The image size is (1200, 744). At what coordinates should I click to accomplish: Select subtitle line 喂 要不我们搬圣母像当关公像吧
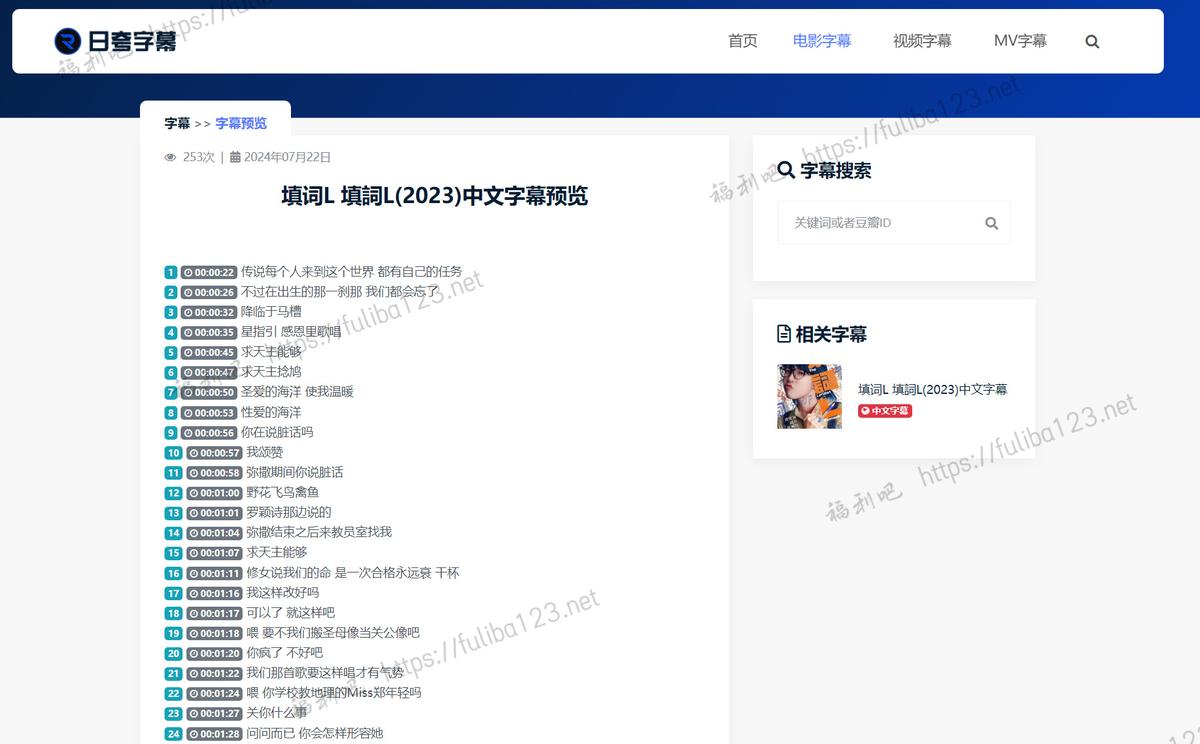[333, 632]
